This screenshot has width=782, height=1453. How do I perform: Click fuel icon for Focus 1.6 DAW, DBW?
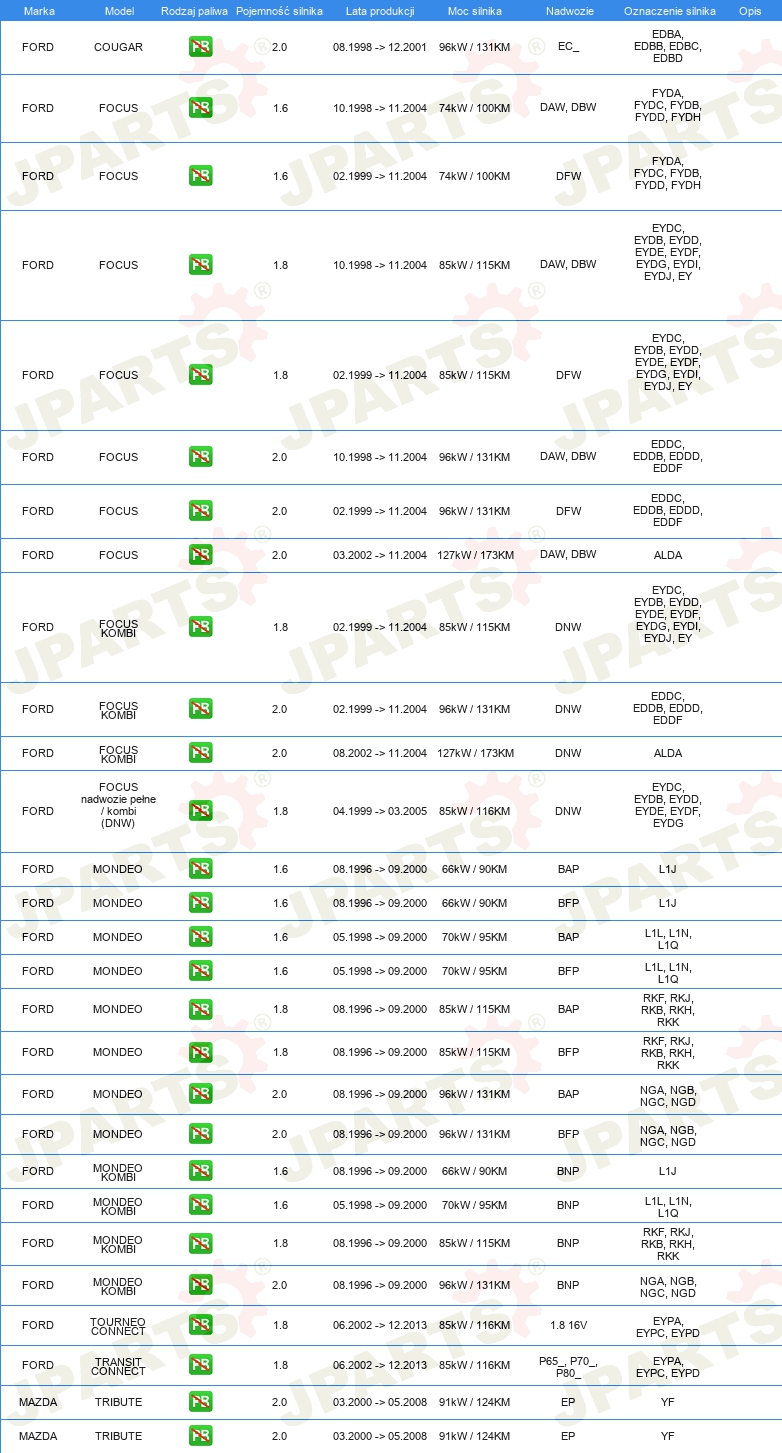pyautogui.click(x=200, y=108)
